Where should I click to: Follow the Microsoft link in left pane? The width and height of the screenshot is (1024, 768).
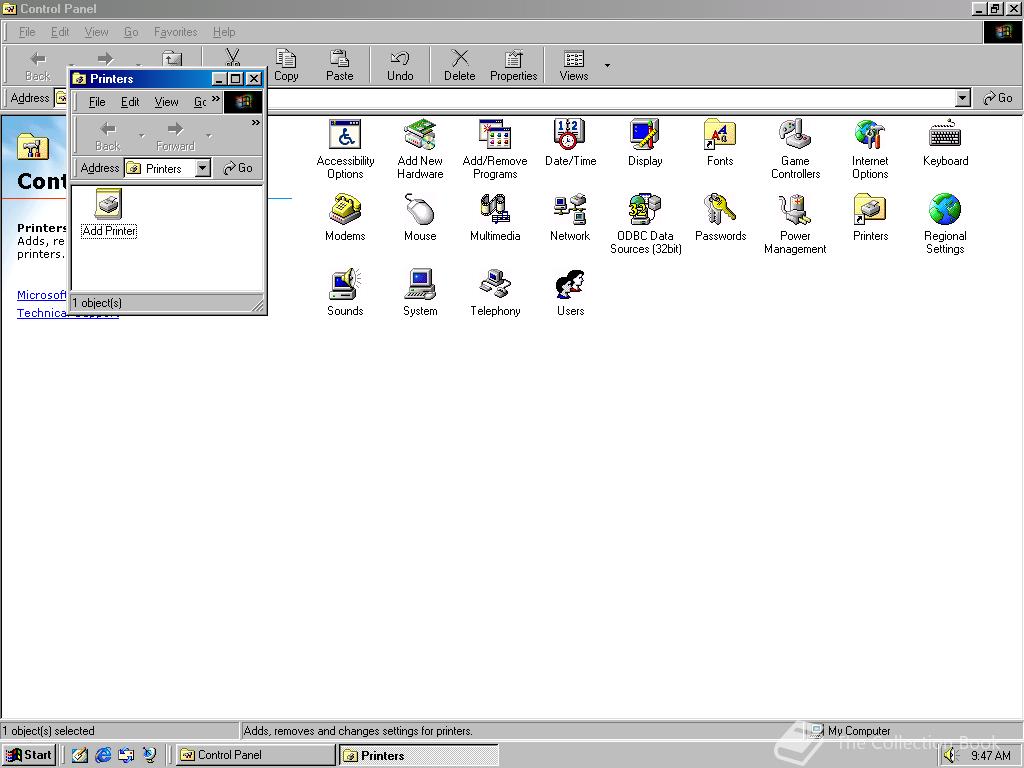pos(41,295)
